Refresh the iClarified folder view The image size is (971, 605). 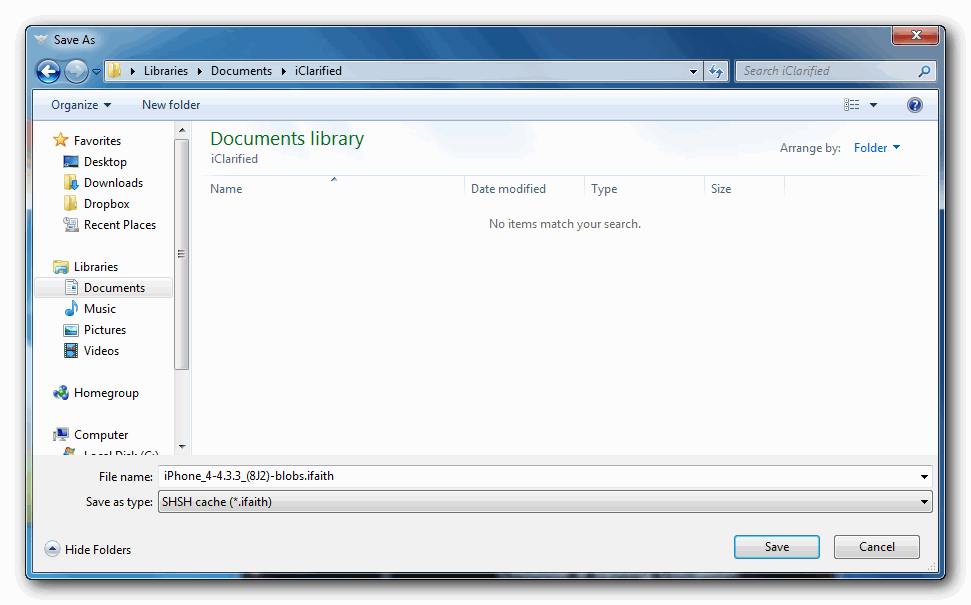716,71
